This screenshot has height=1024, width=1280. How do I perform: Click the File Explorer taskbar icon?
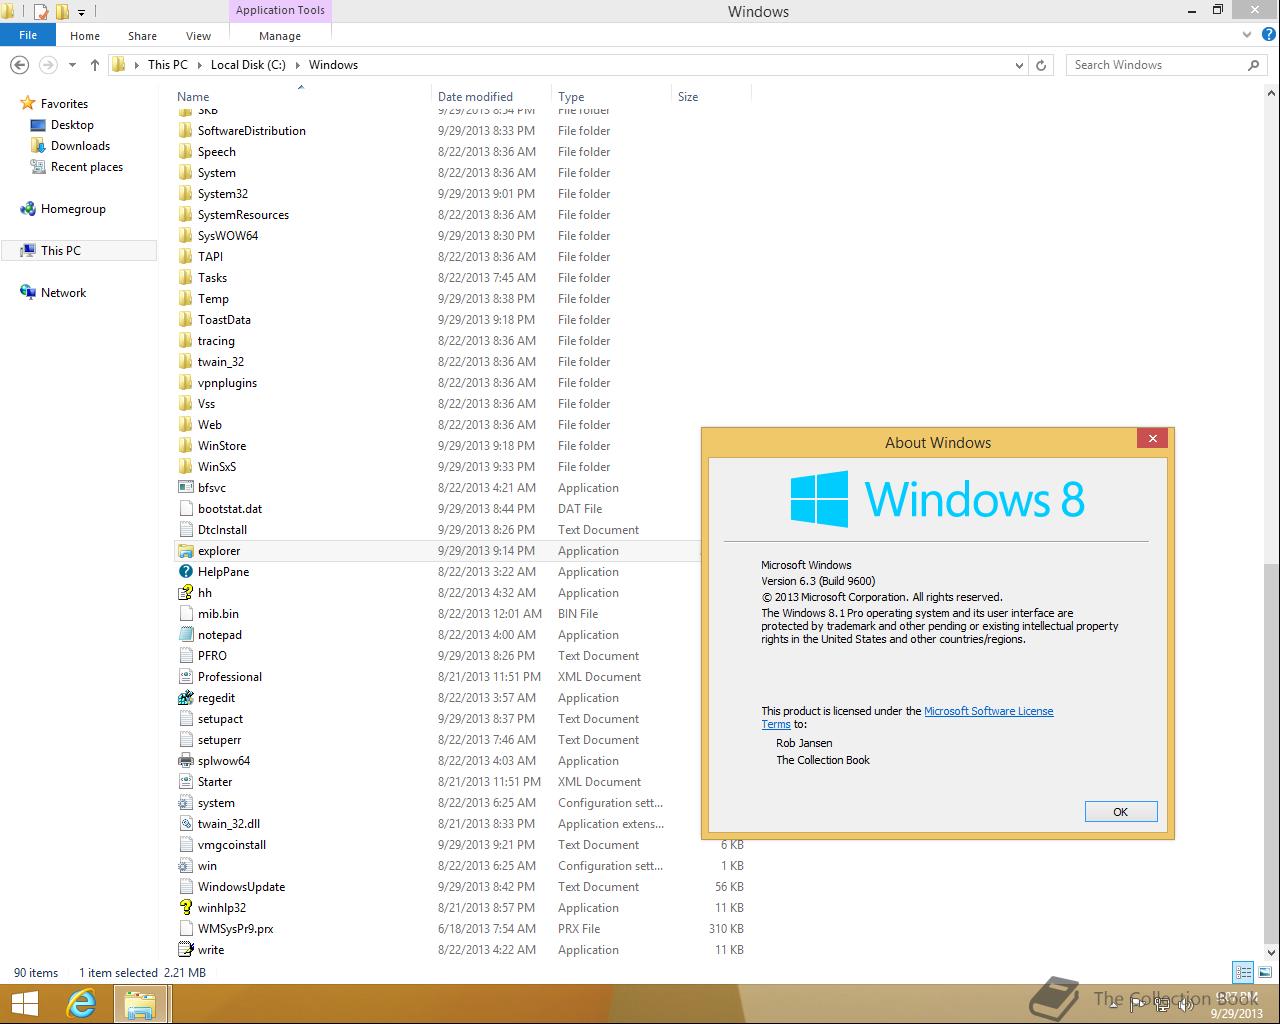[x=139, y=1003]
